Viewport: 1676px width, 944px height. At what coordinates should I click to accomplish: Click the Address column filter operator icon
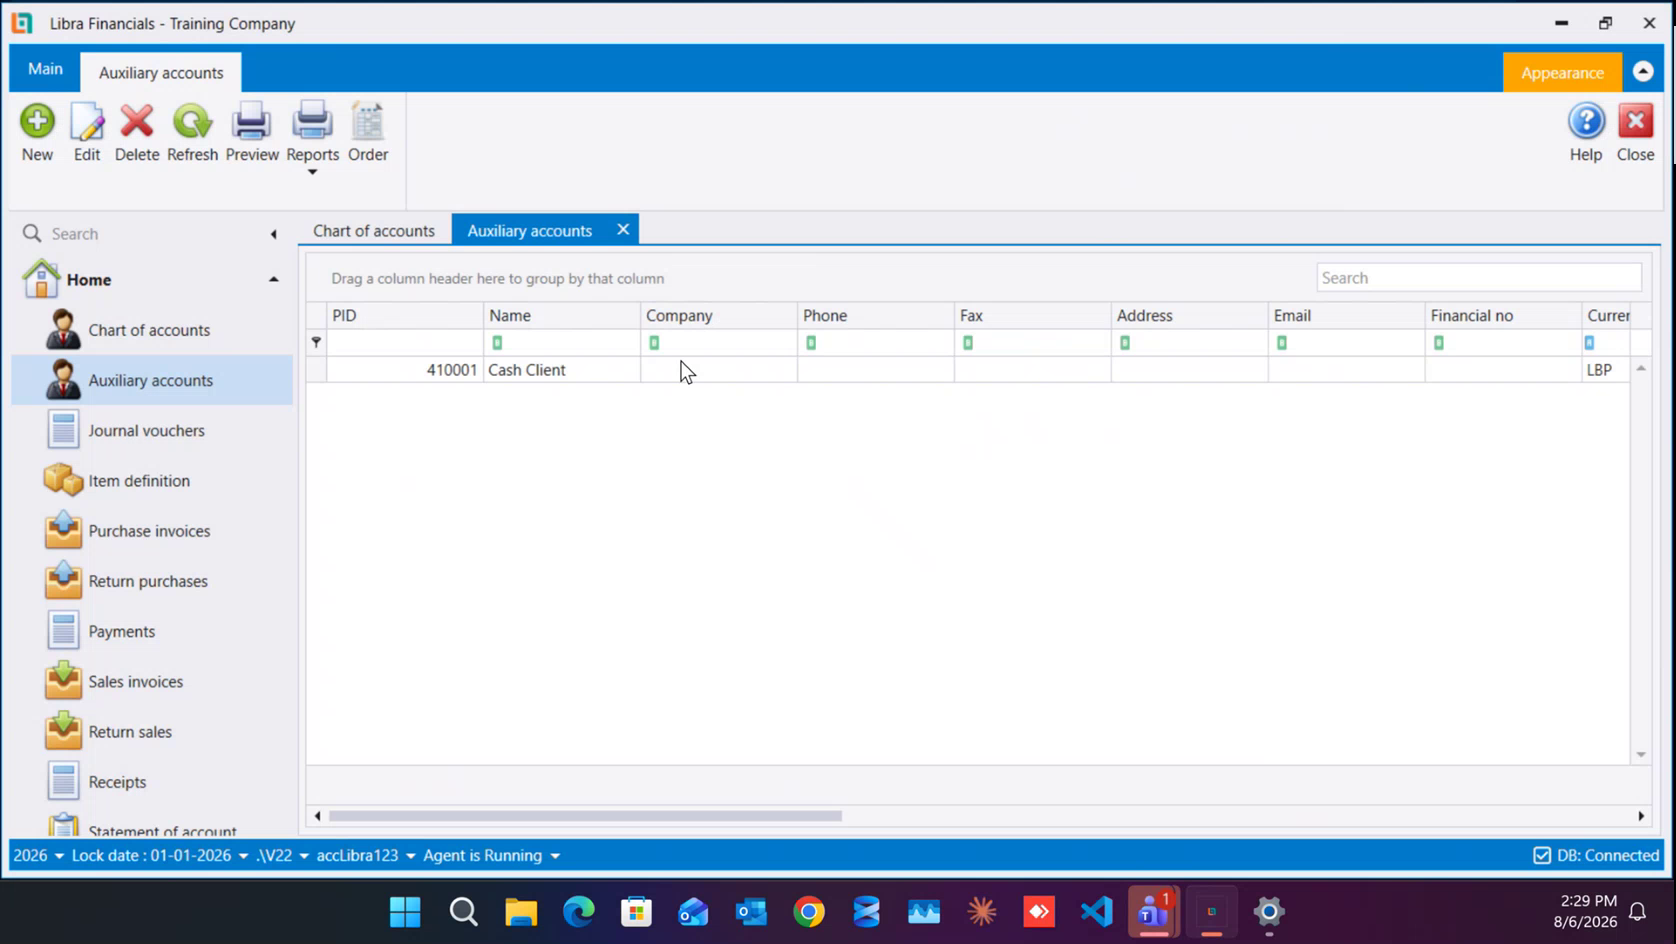(x=1125, y=343)
